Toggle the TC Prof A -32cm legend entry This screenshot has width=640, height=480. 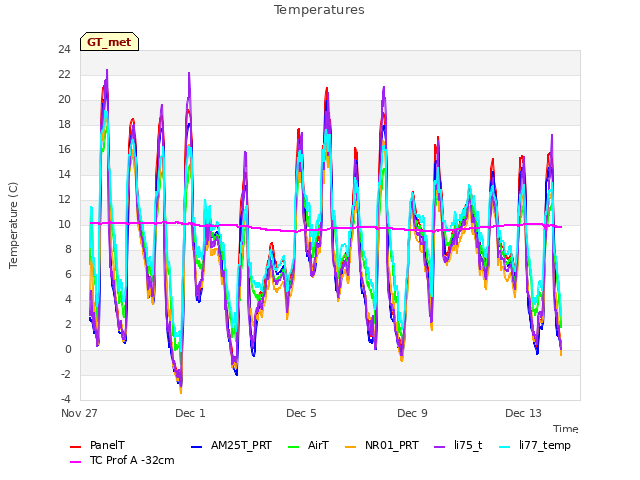122,460
